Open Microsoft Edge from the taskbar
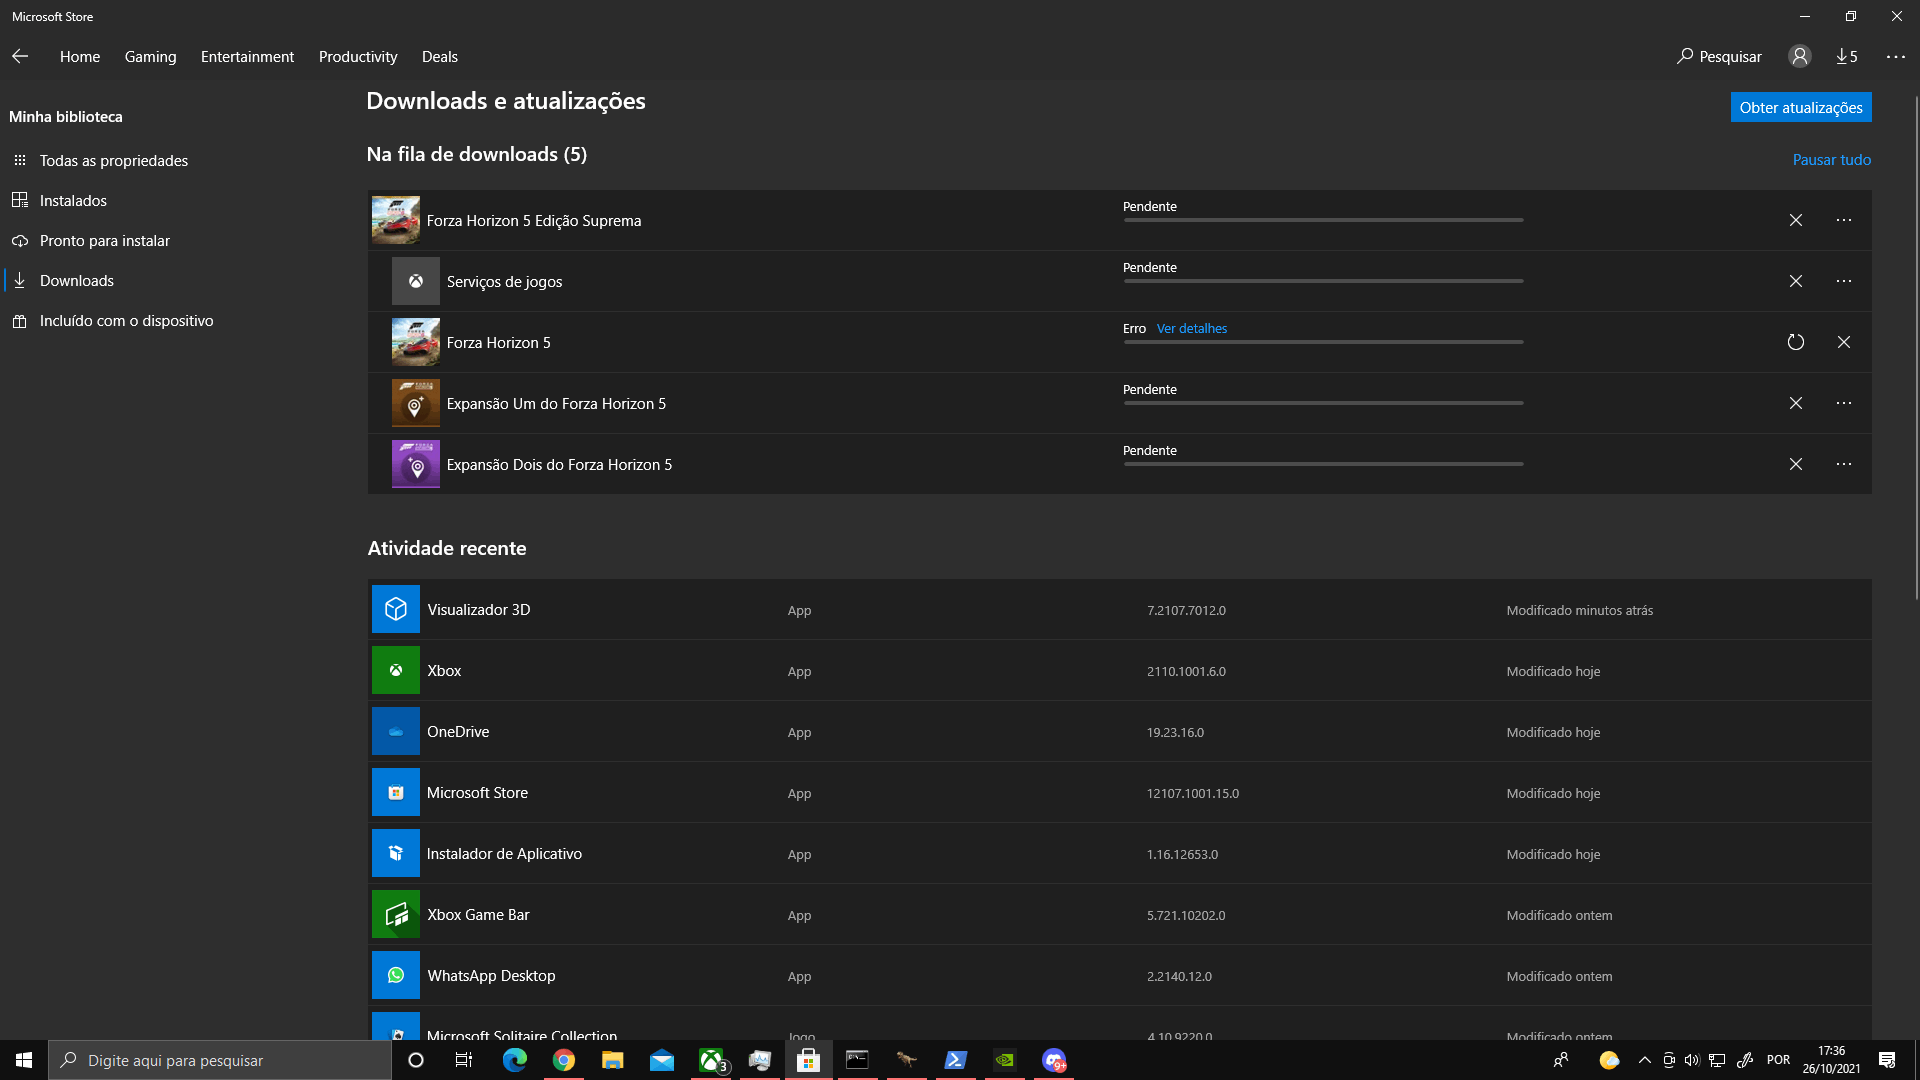1920x1080 pixels. (x=515, y=1060)
